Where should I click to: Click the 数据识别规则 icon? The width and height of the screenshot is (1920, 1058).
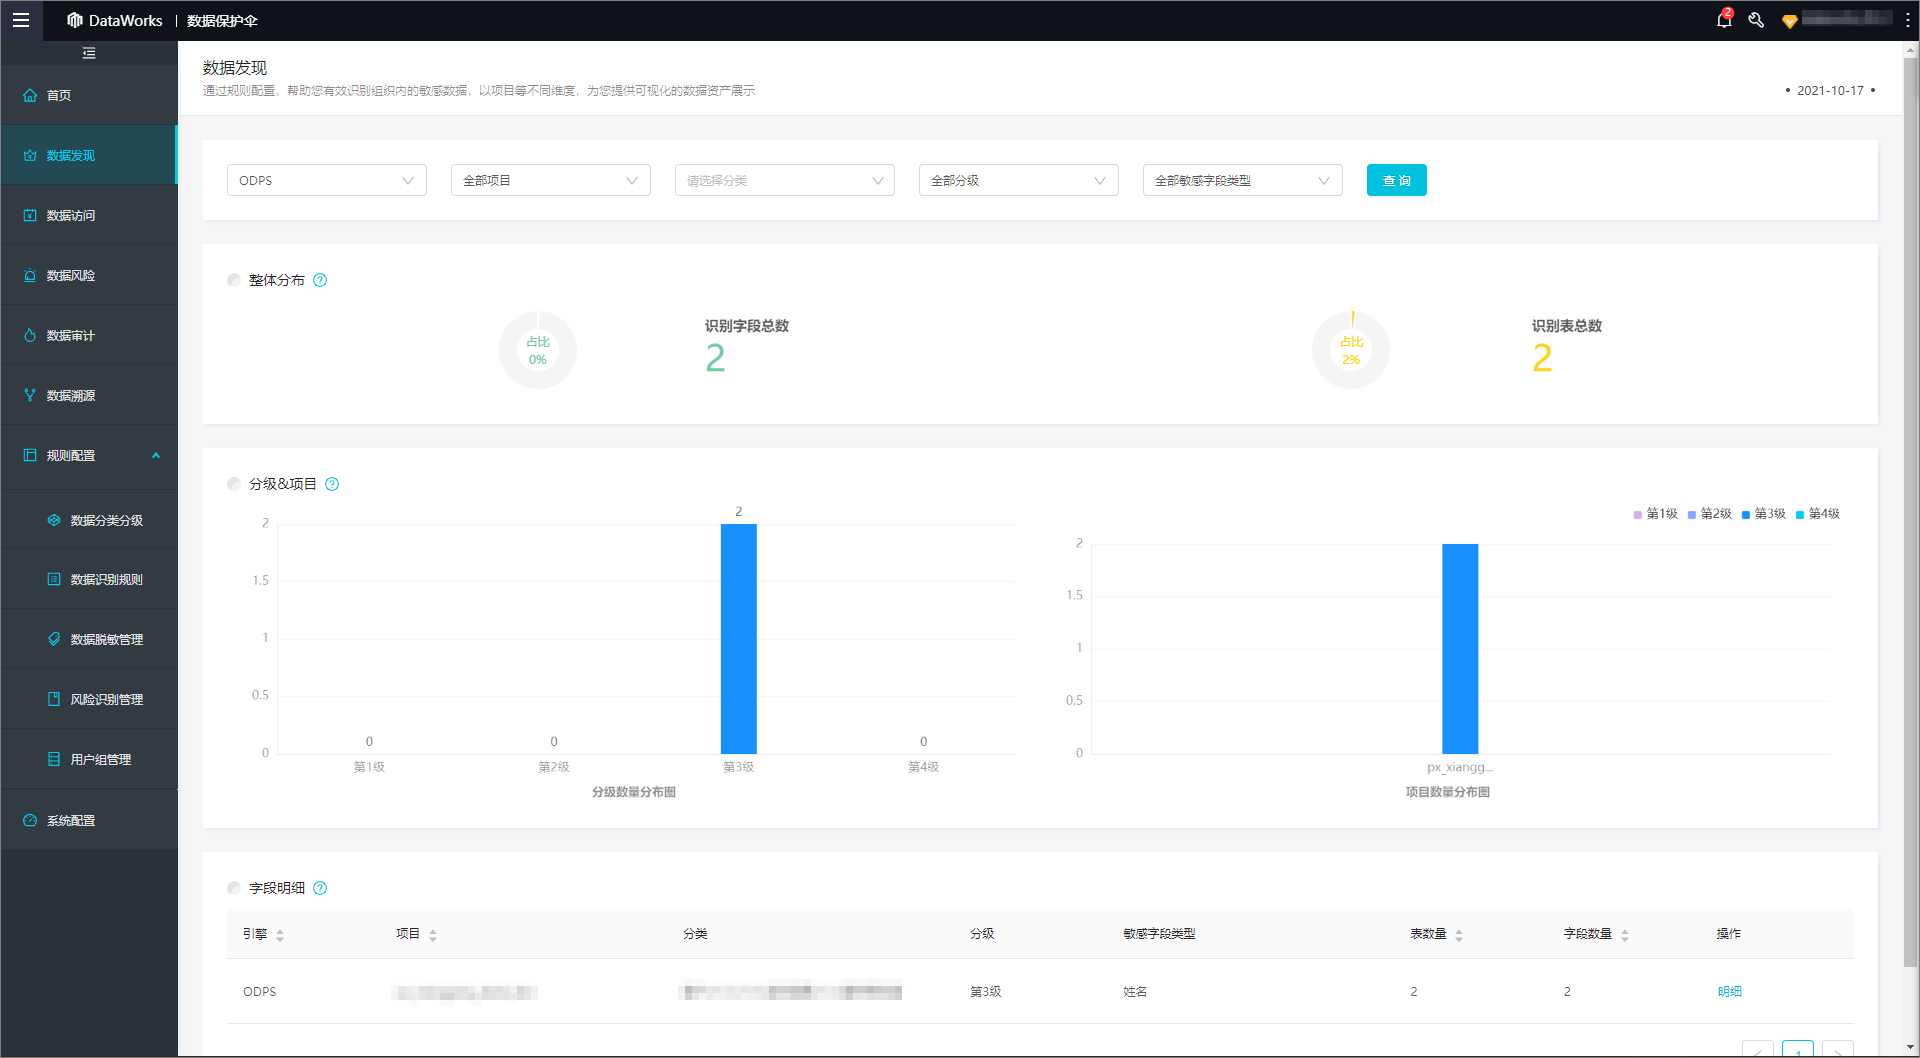54,579
